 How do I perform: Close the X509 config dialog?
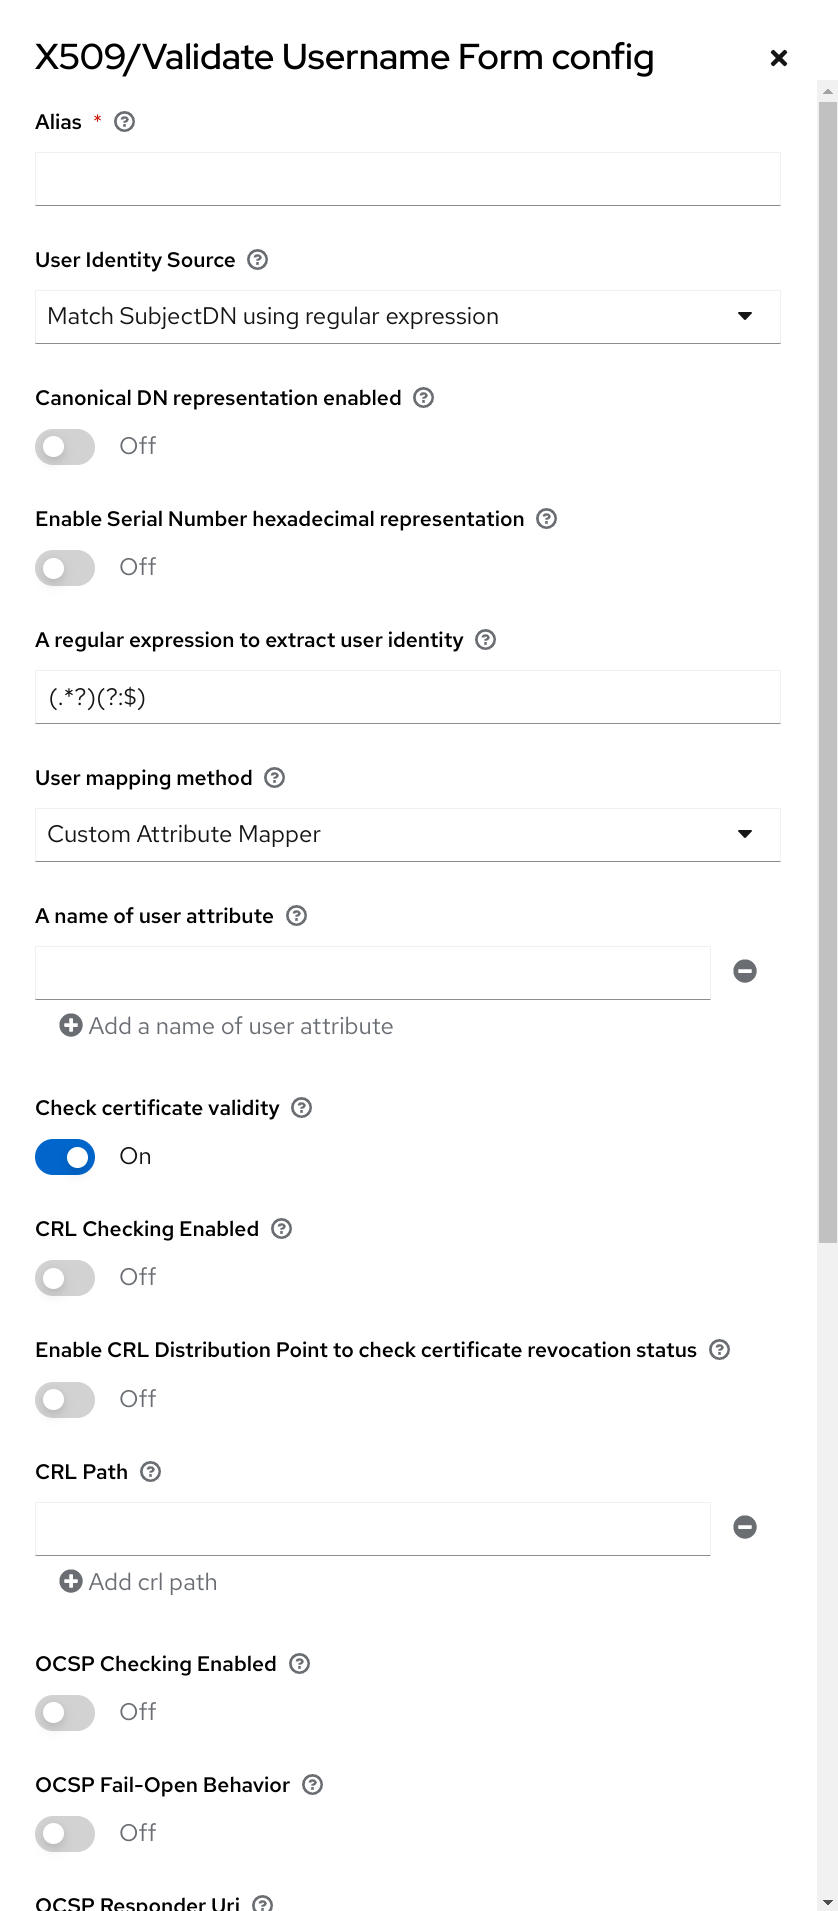[779, 58]
